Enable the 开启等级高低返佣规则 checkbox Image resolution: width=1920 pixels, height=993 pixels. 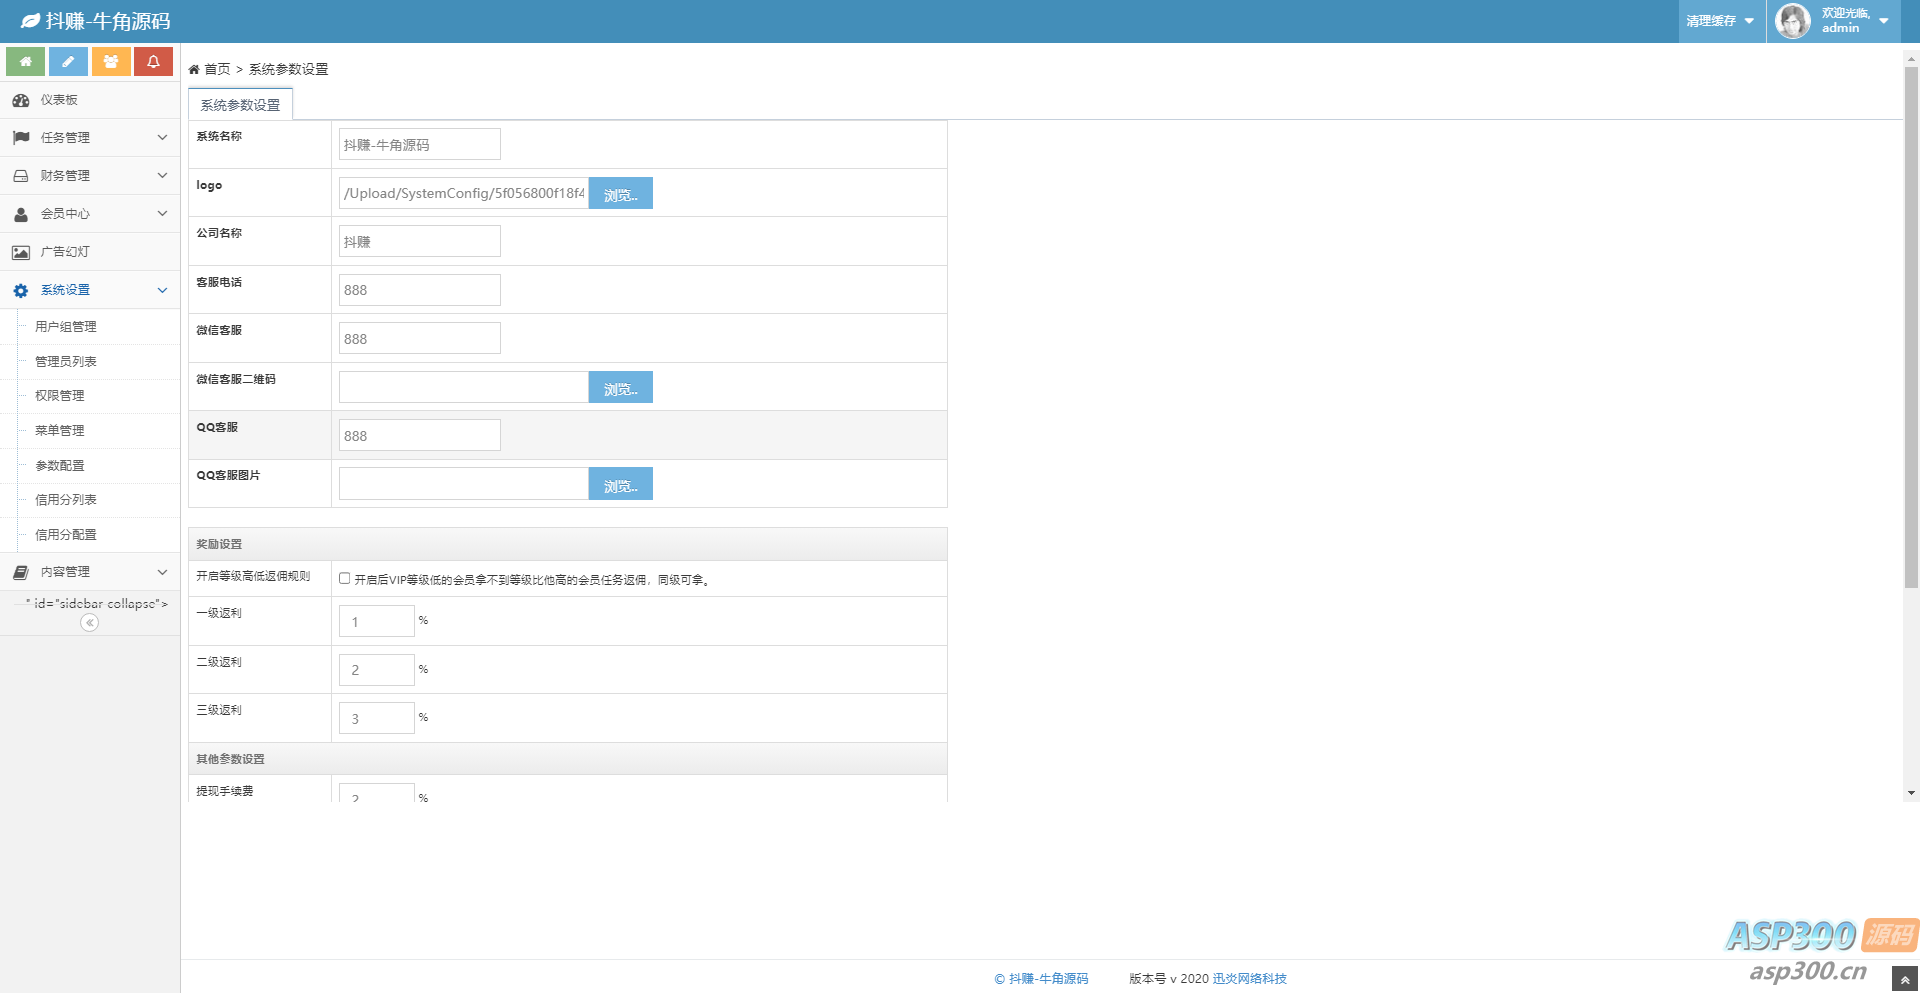(x=345, y=579)
